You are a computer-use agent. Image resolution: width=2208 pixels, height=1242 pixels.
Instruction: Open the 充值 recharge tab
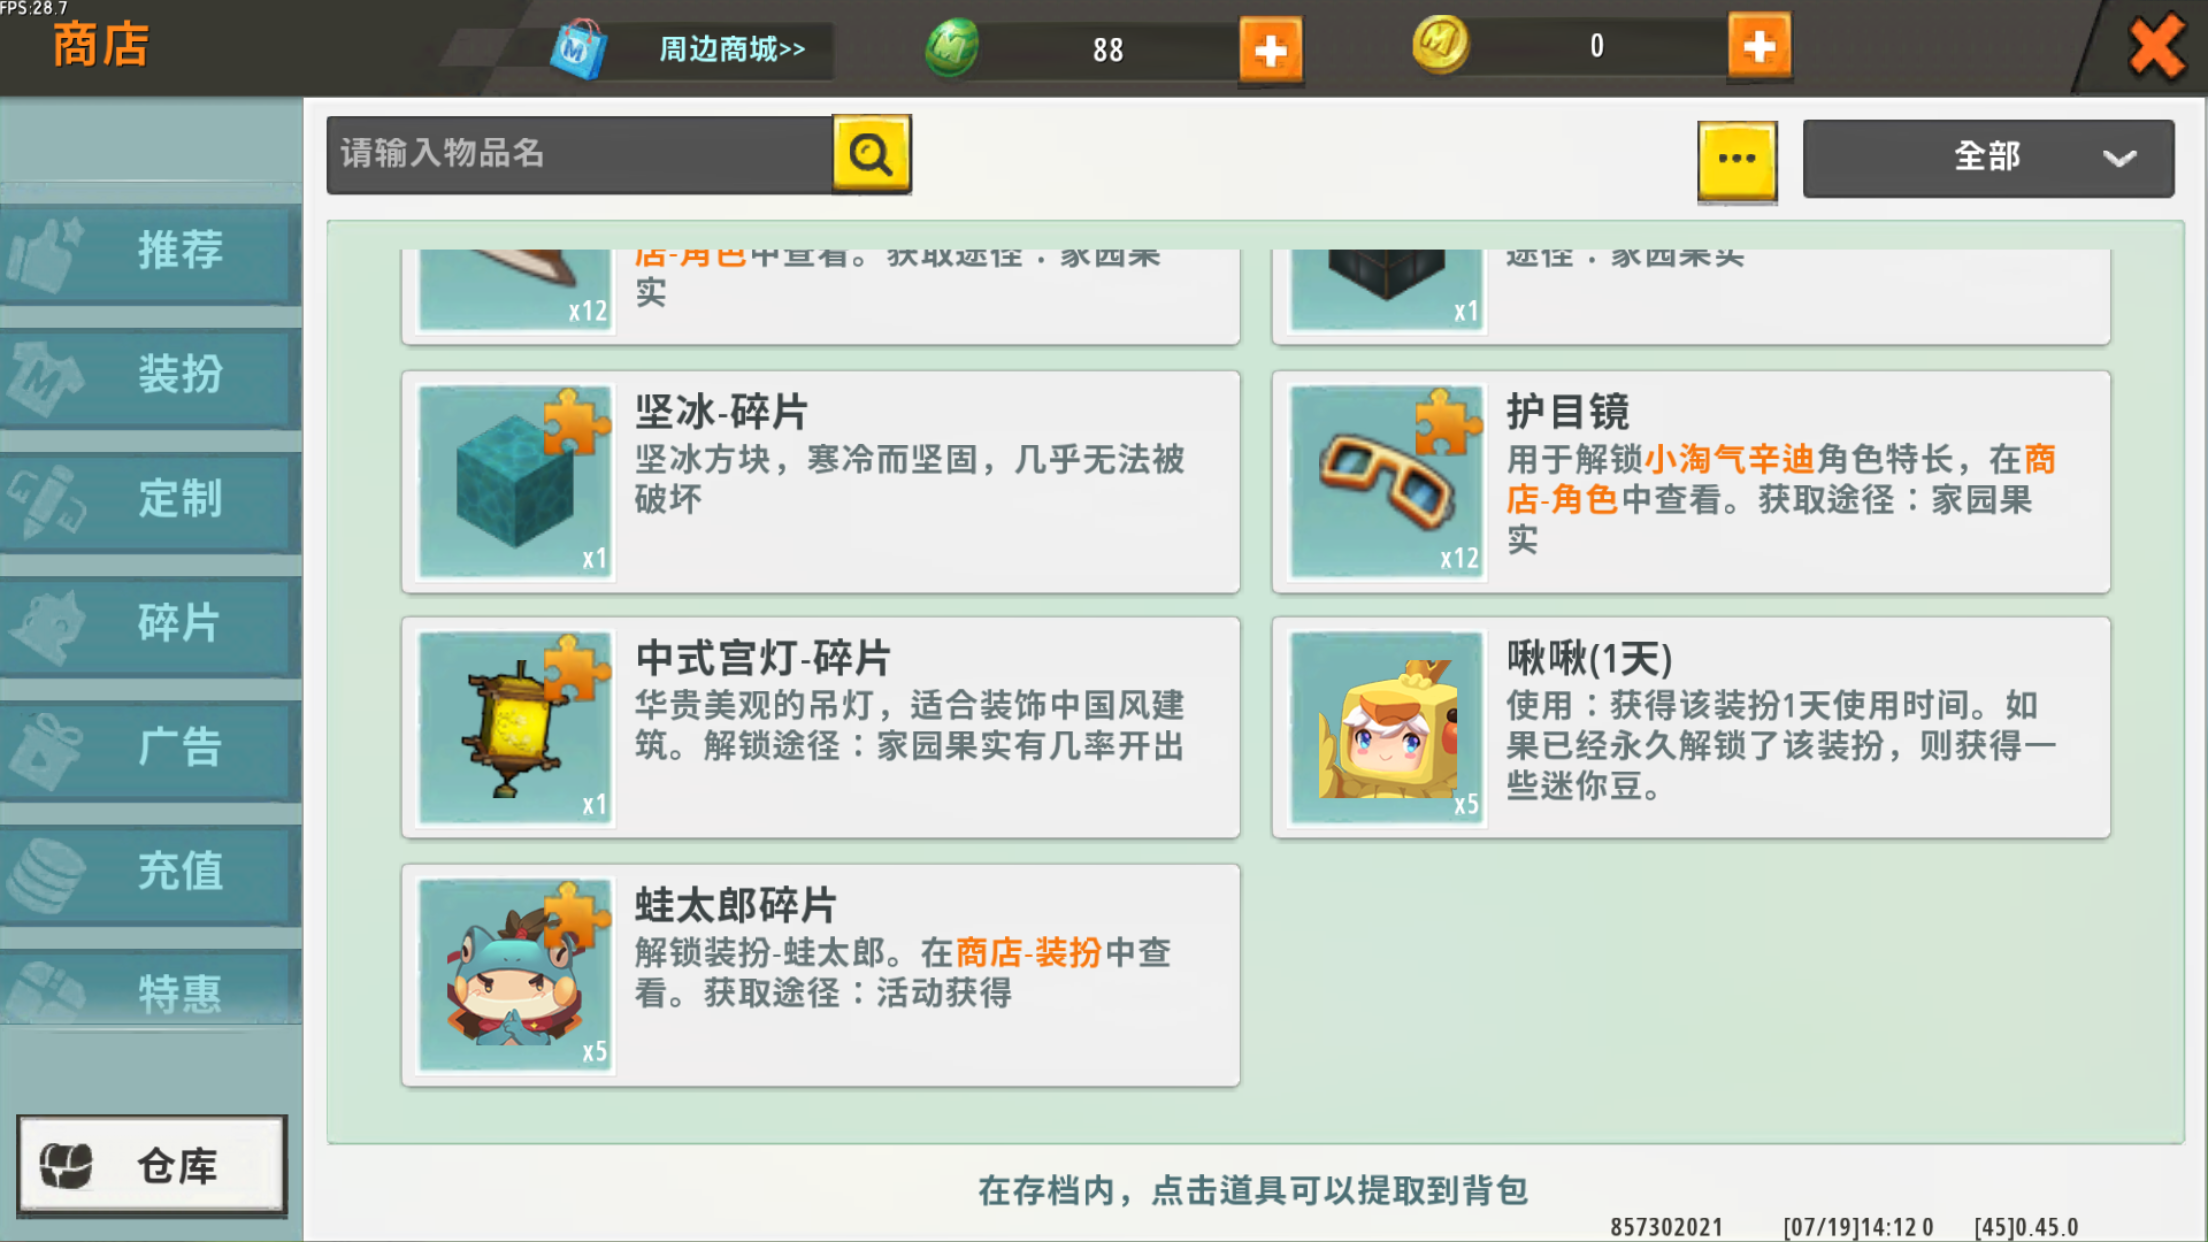pyautogui.click(x=151, y=870)
